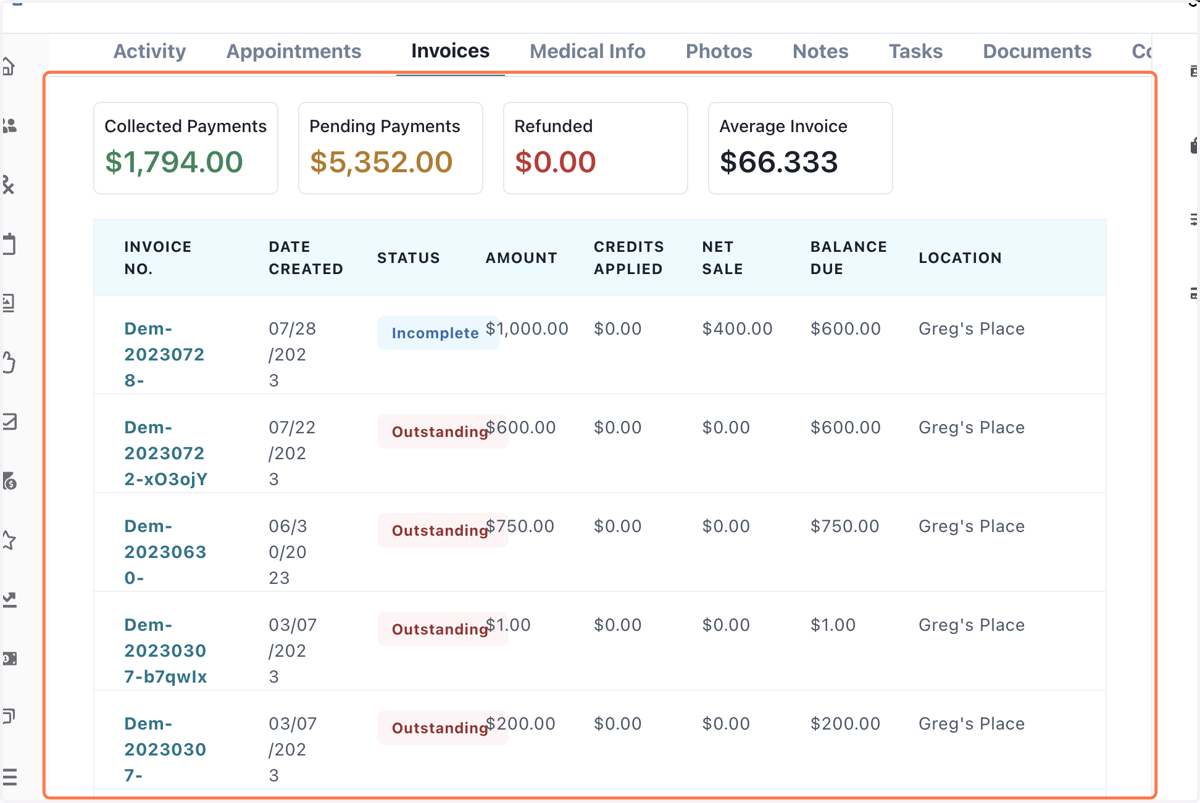This screenshot has width=1200, height=803.
Task: Click the $200.00 balance due cell
Action: [846, 724]
